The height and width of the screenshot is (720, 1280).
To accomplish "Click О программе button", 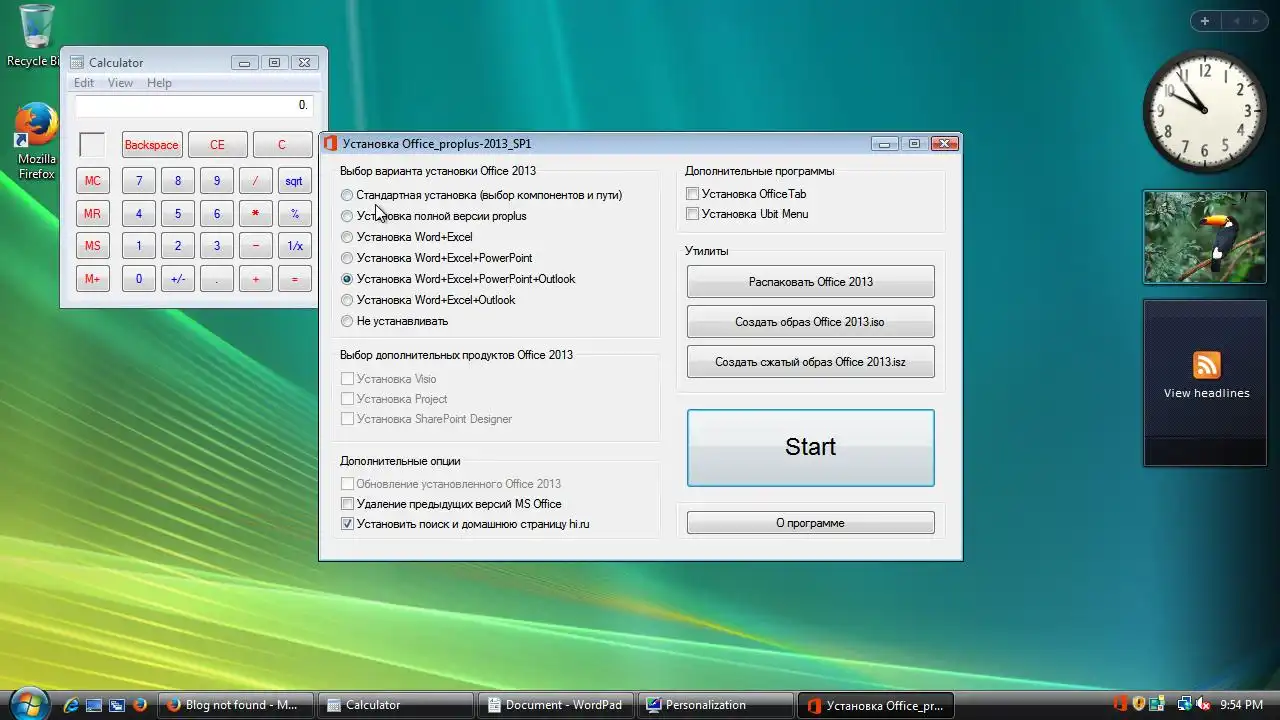I will tap(810, 523).
